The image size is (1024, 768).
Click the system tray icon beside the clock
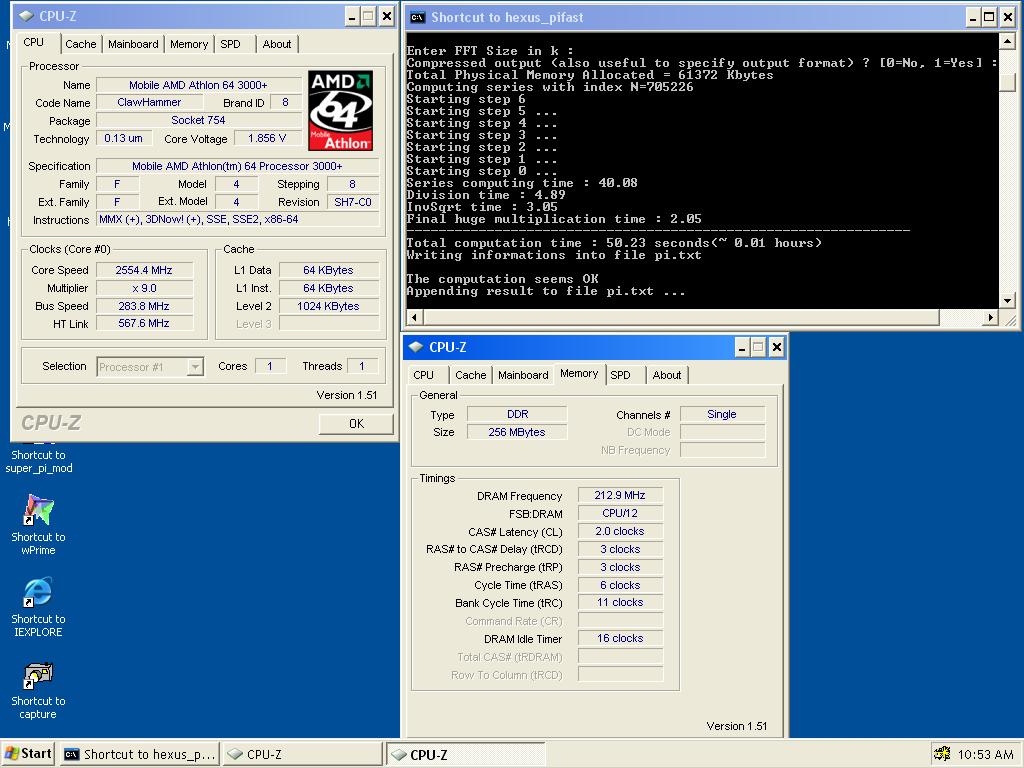[942, 754]
